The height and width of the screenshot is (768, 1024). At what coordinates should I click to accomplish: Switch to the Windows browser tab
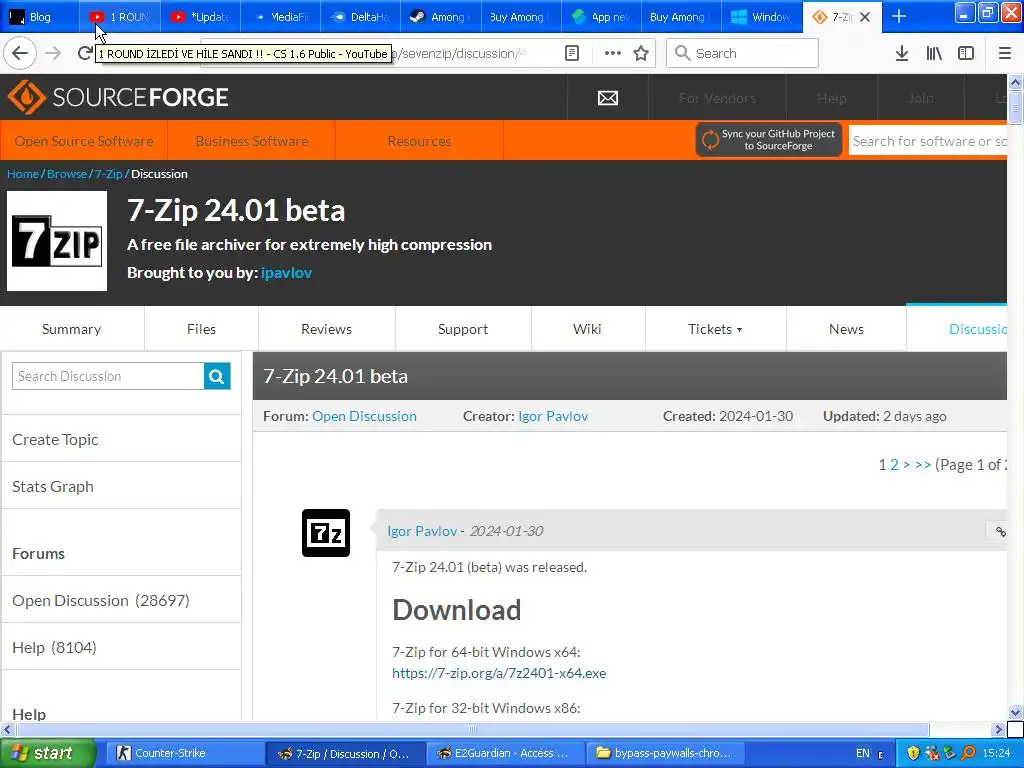pos(762,17)
